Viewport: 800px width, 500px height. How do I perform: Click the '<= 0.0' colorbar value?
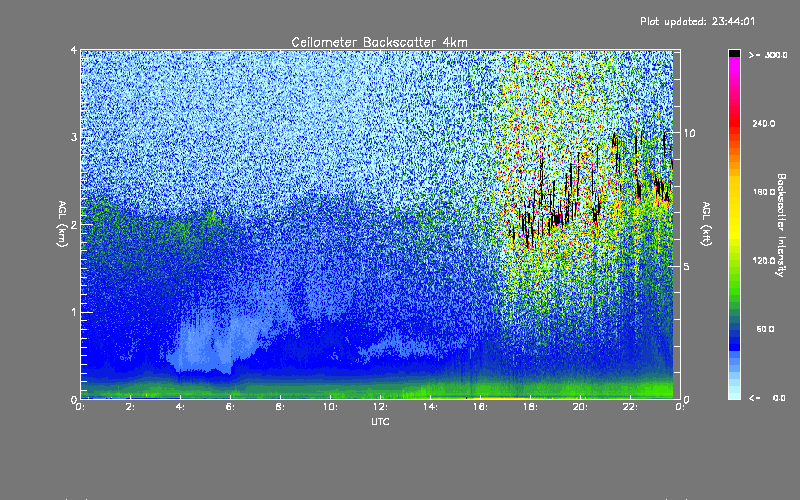pyautogui.click(x=767, y=398)
